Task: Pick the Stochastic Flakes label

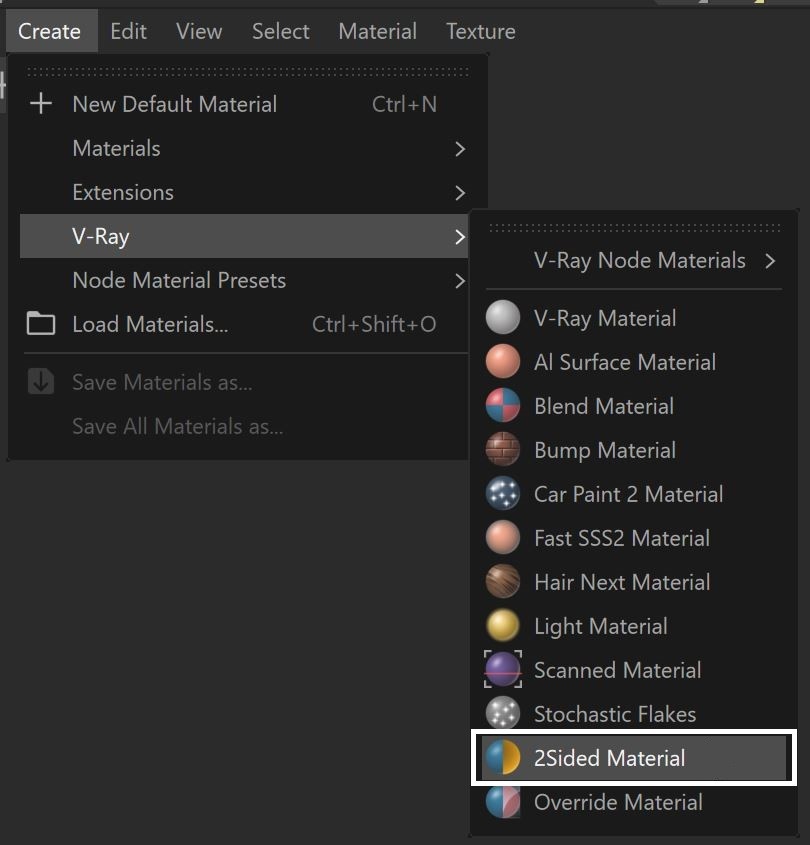Action: tap(615, 715)
